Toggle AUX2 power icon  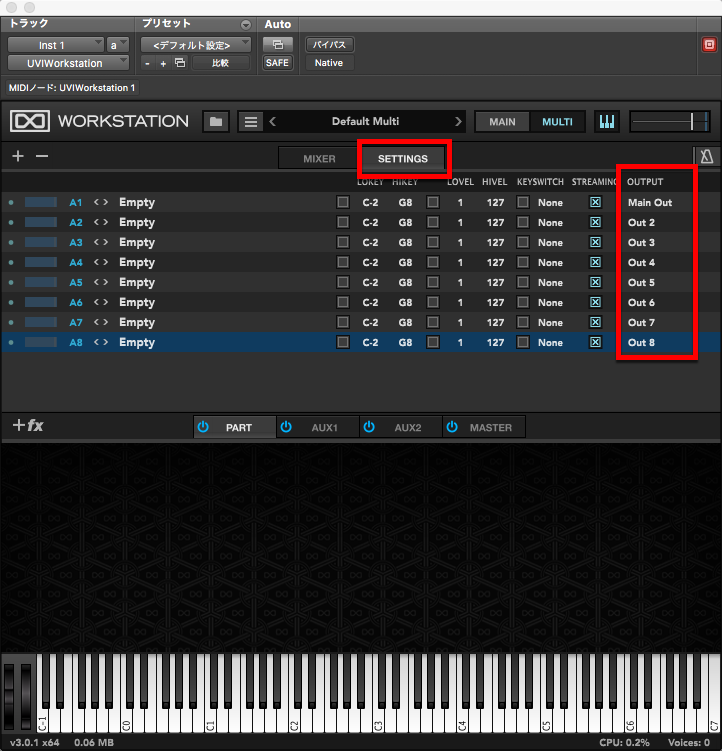point(369,427)
